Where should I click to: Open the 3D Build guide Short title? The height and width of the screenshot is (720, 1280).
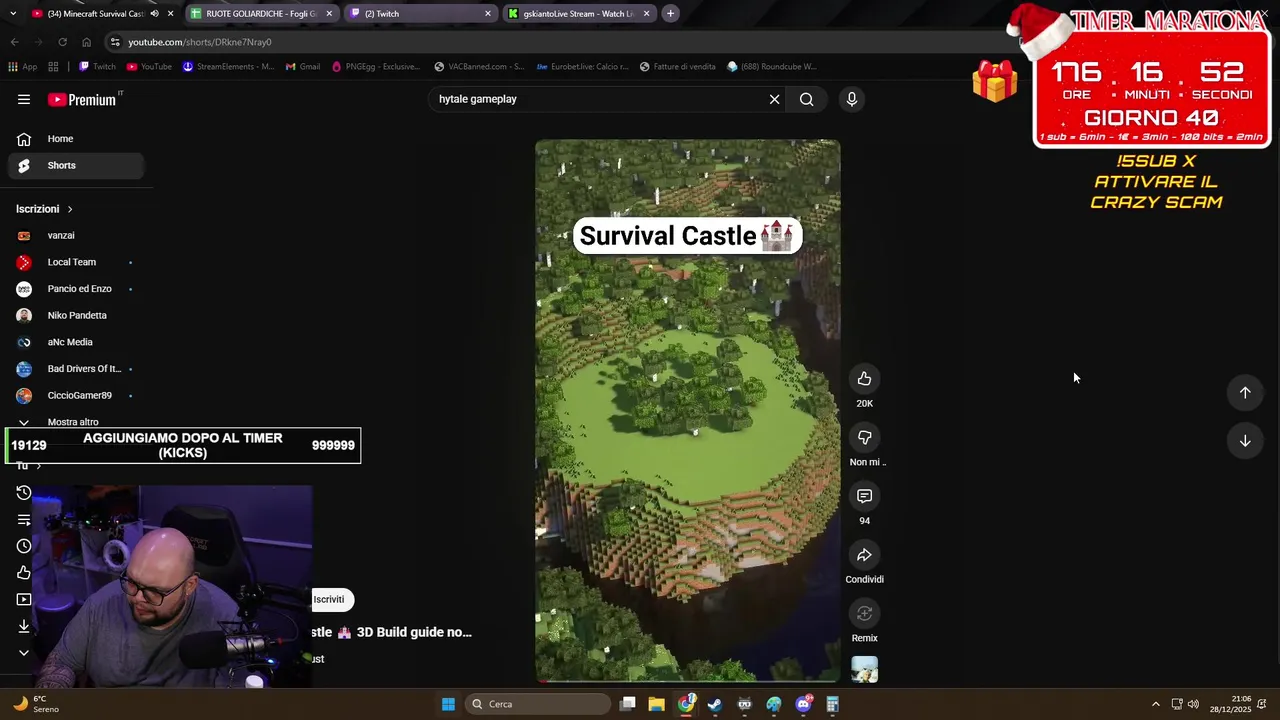tap(391, 632)
